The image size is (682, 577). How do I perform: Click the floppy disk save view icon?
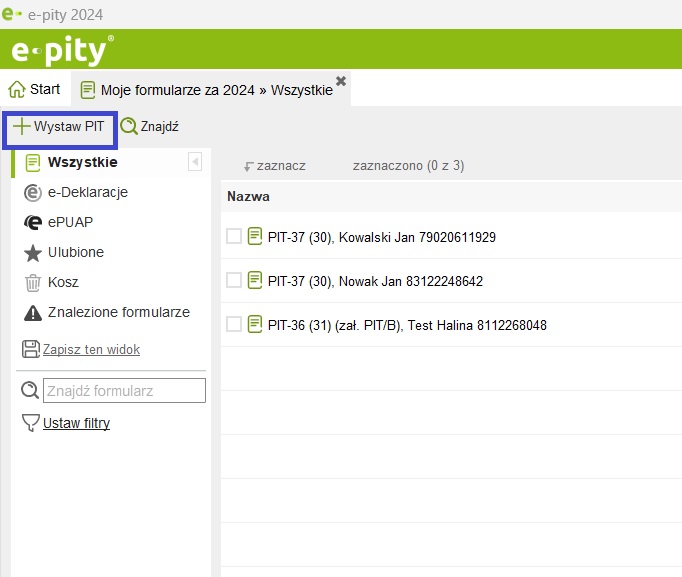click(x=31, y=349)
